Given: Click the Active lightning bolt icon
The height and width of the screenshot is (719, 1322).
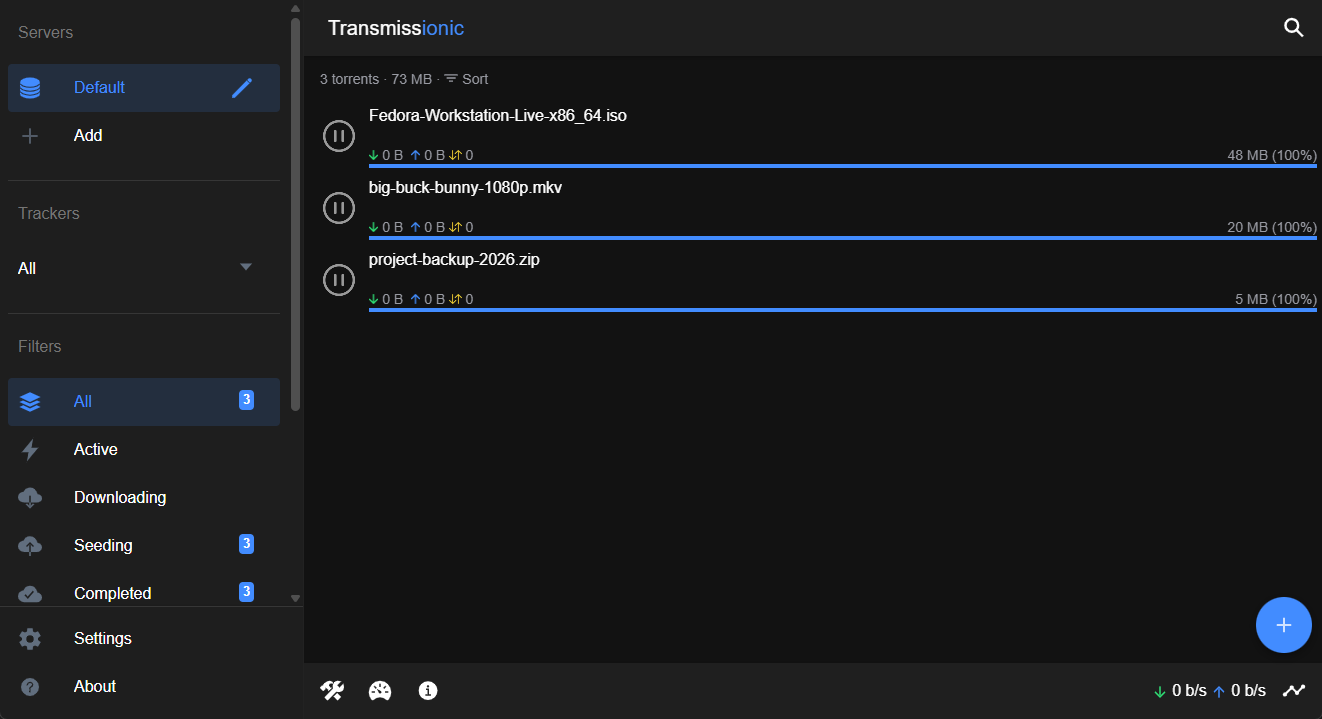Looking at the screenshot, I should click(x=30, y=450).
